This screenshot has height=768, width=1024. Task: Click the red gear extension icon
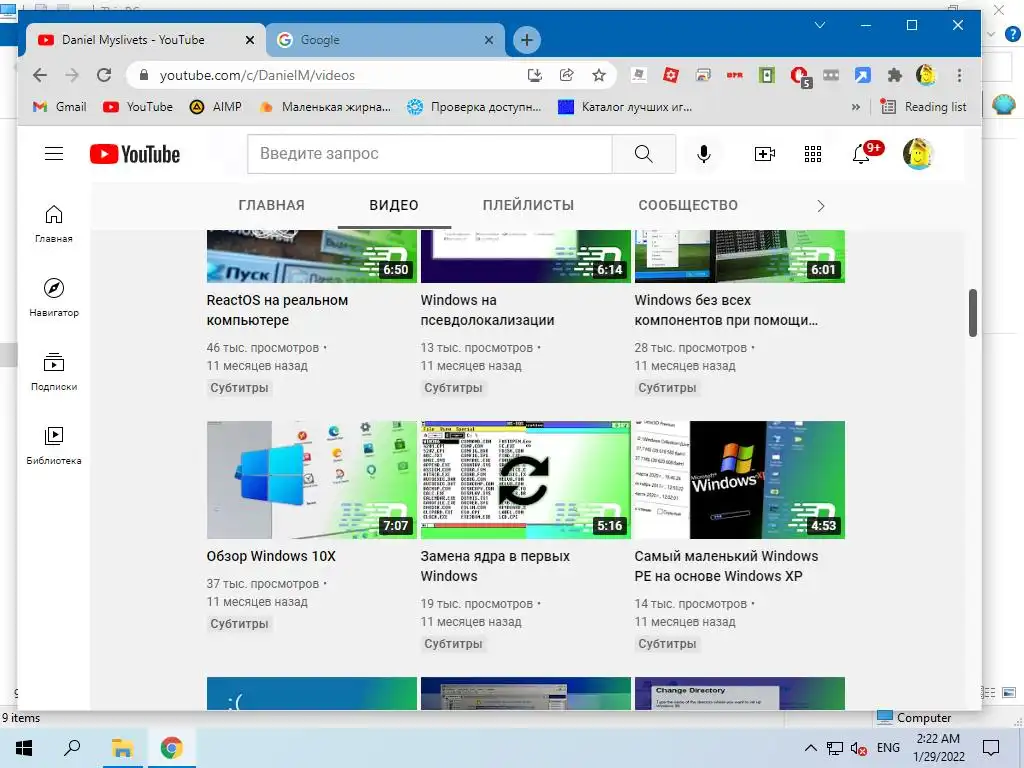(x=671, y=75)
